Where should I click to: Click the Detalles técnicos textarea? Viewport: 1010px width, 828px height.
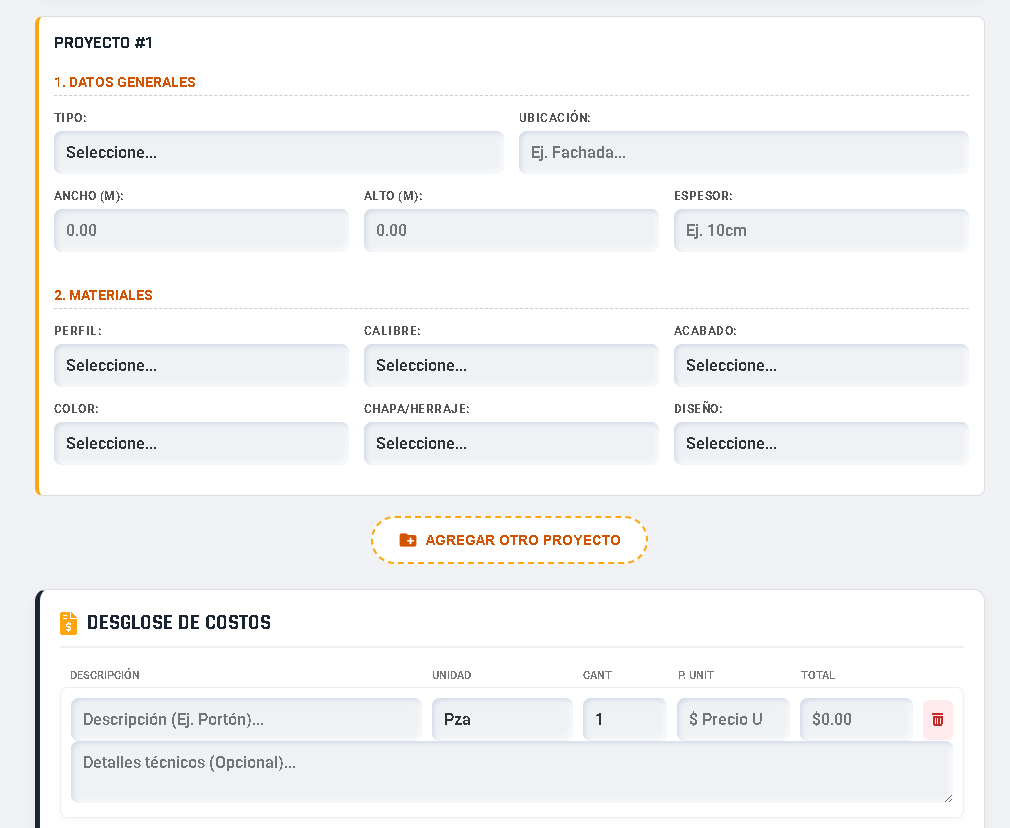click(x=511, y=772)
